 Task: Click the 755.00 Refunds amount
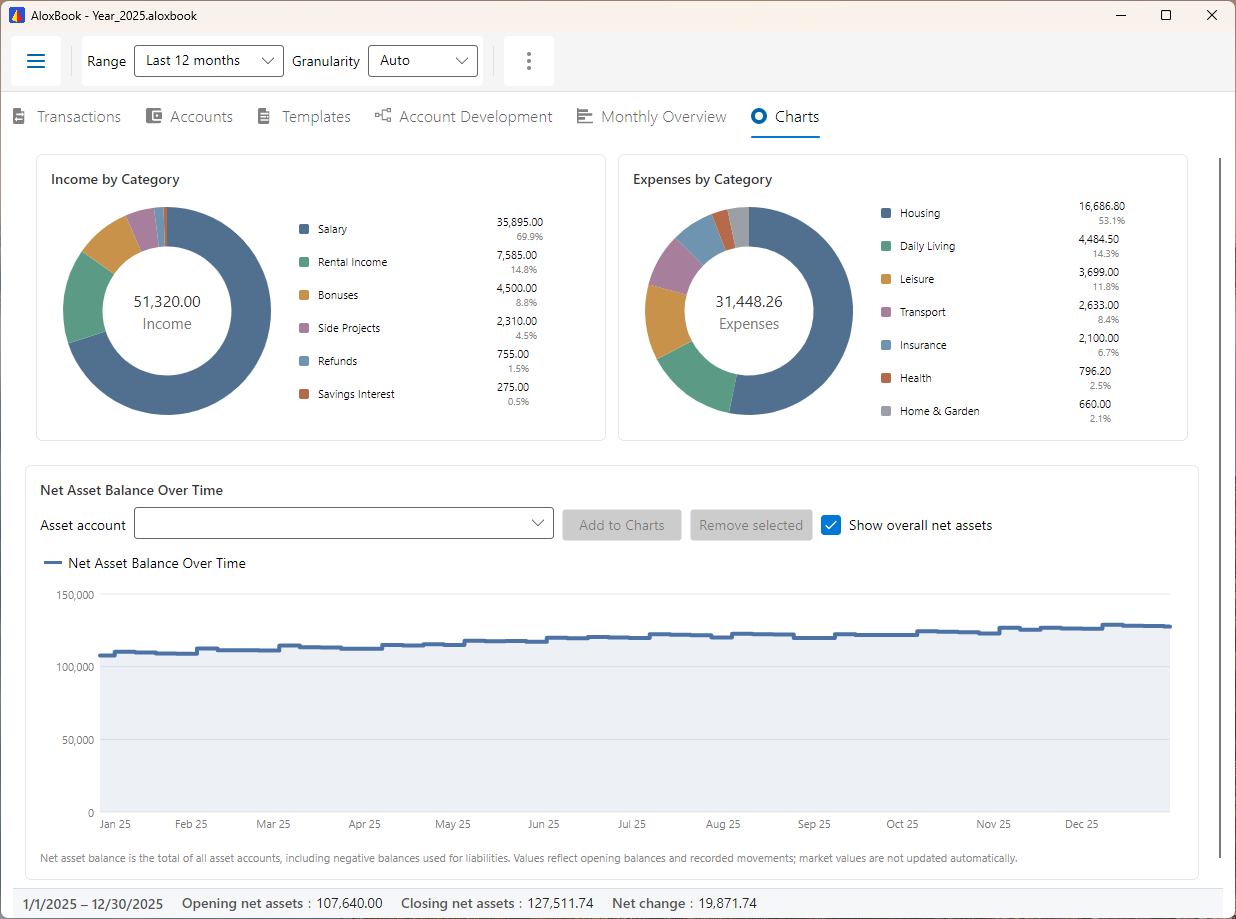click(513, 354)
